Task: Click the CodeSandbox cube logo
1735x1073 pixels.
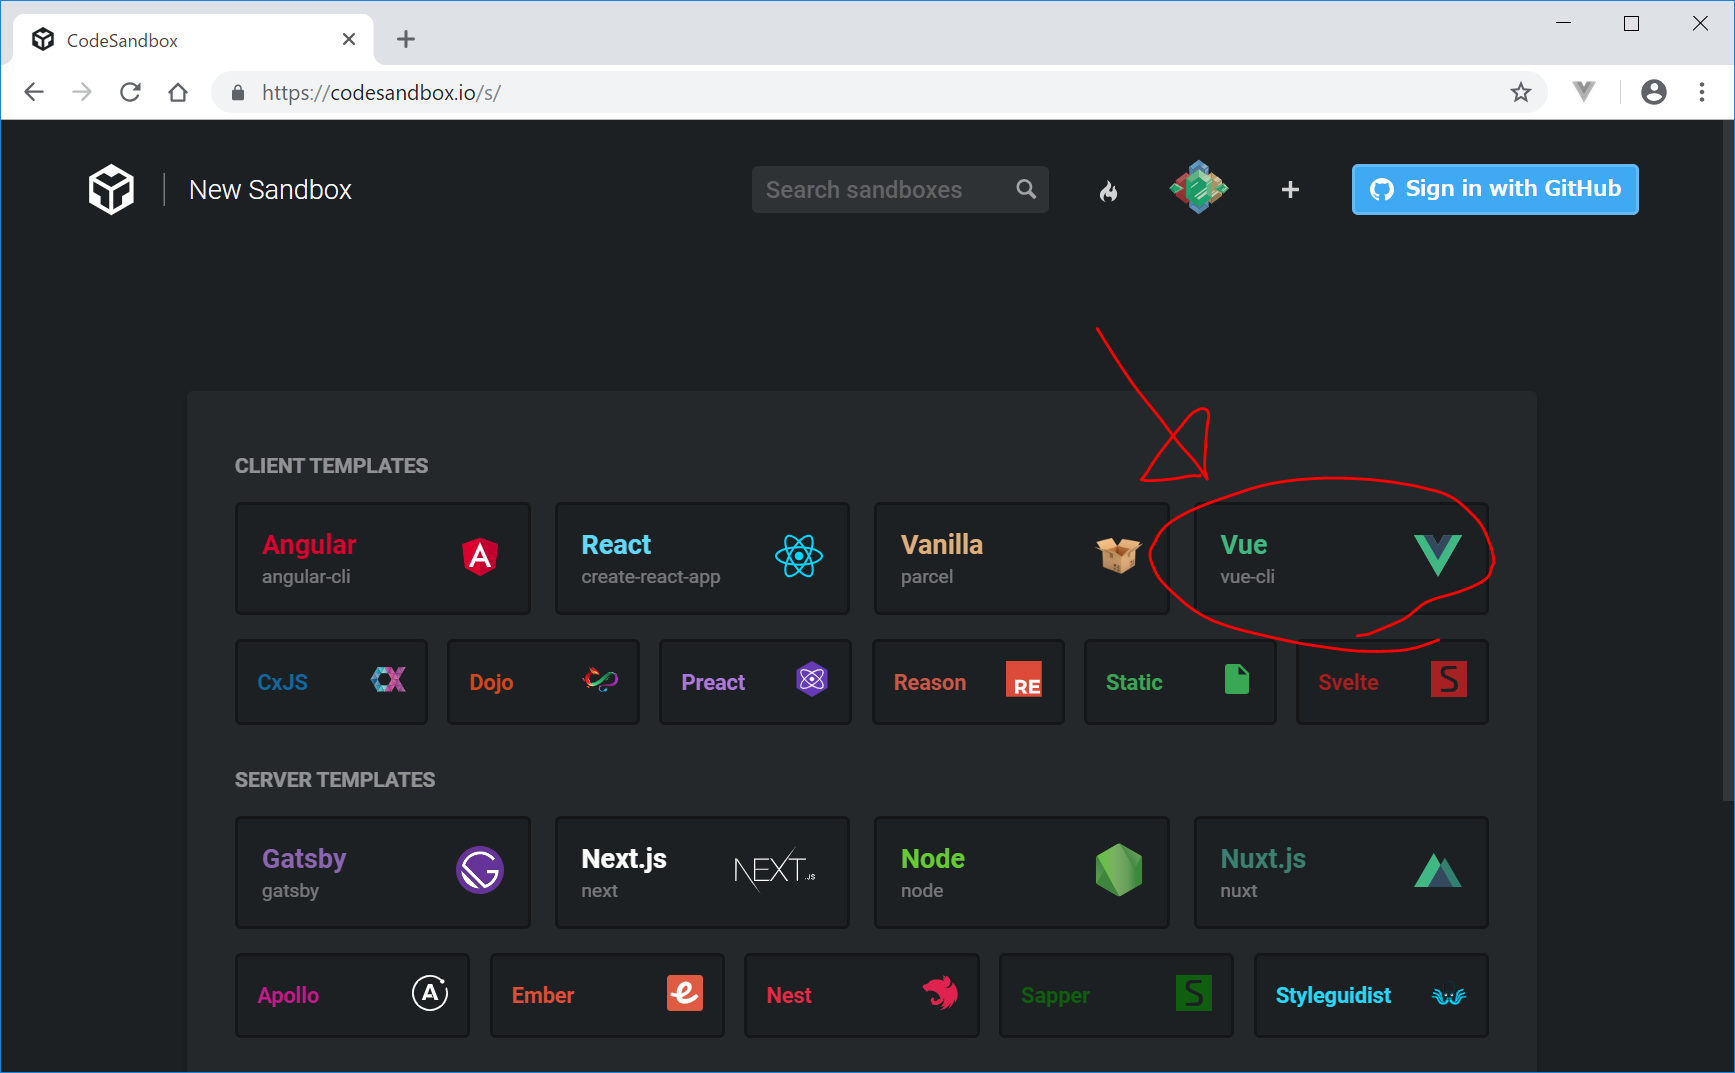Action: pyautogui.click(x=111, y=189)
